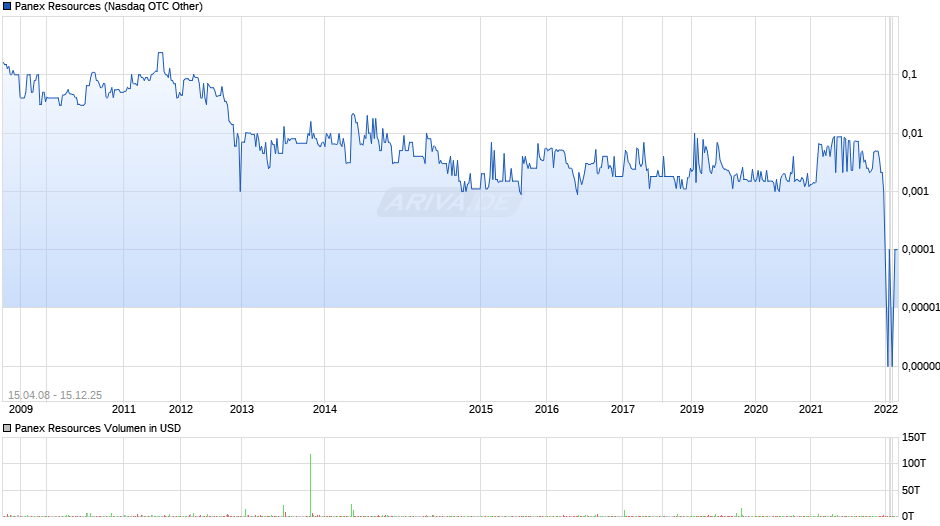The height and width of the screenshot is (526, 940).
Task: Click the tallest green volume bar near 2014
Action: pos(311,485)
